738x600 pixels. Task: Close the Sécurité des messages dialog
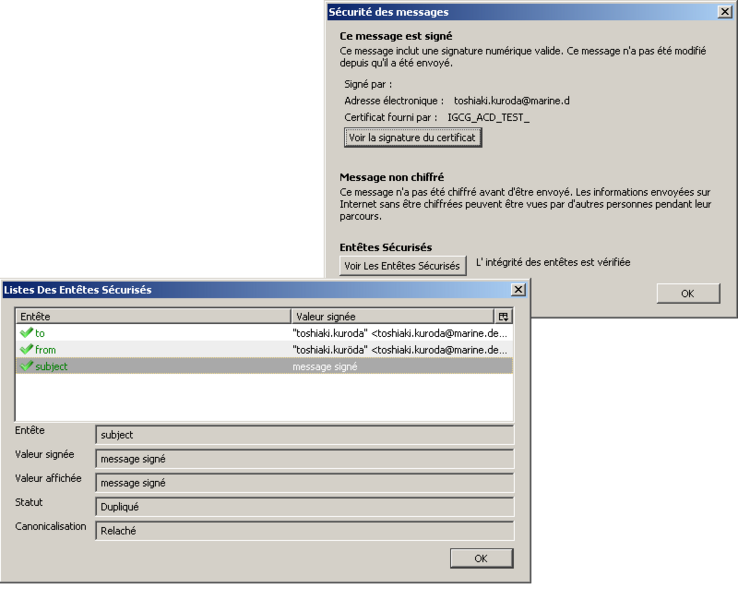pos(725,12)
